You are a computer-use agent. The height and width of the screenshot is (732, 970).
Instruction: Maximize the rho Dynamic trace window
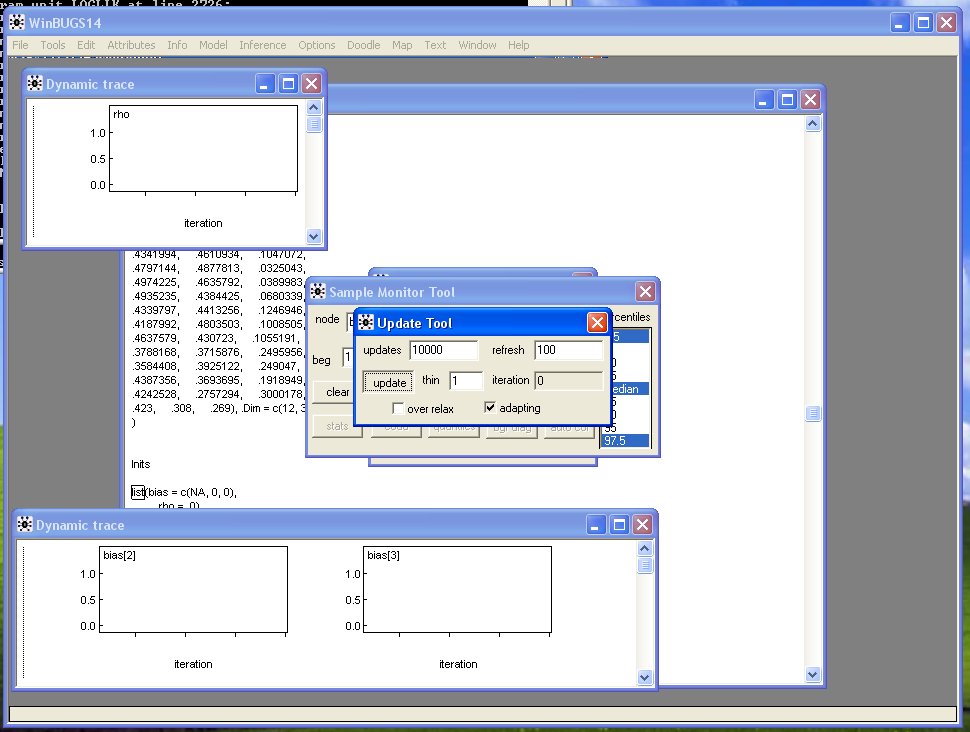pos(288,84)
